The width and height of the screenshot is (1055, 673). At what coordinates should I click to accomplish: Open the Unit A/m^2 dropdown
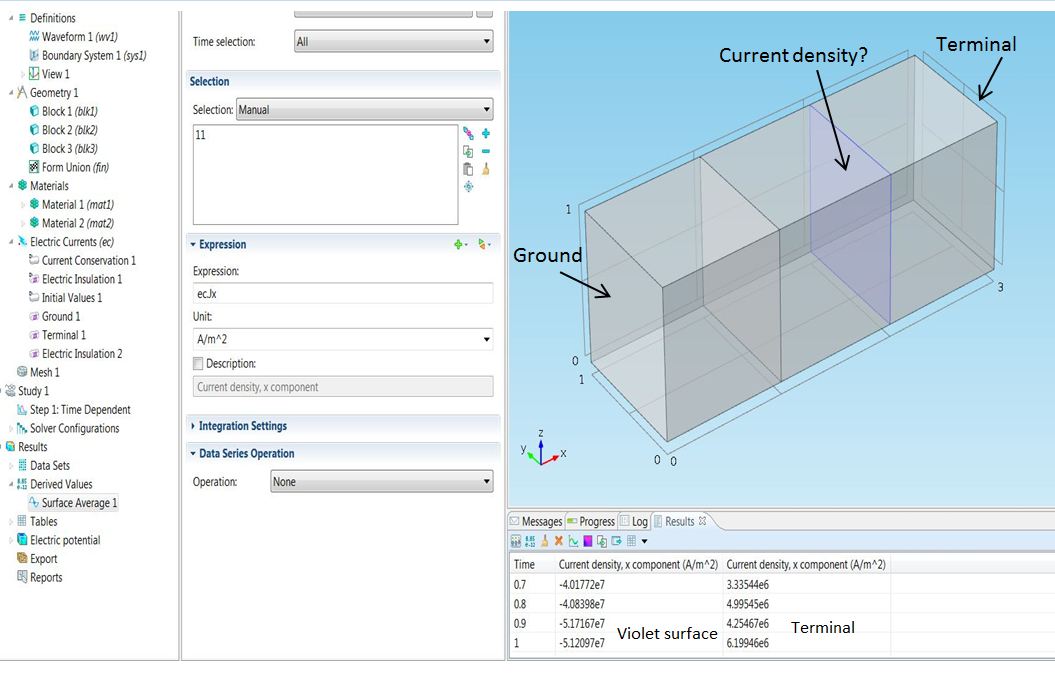pos(342,339)
